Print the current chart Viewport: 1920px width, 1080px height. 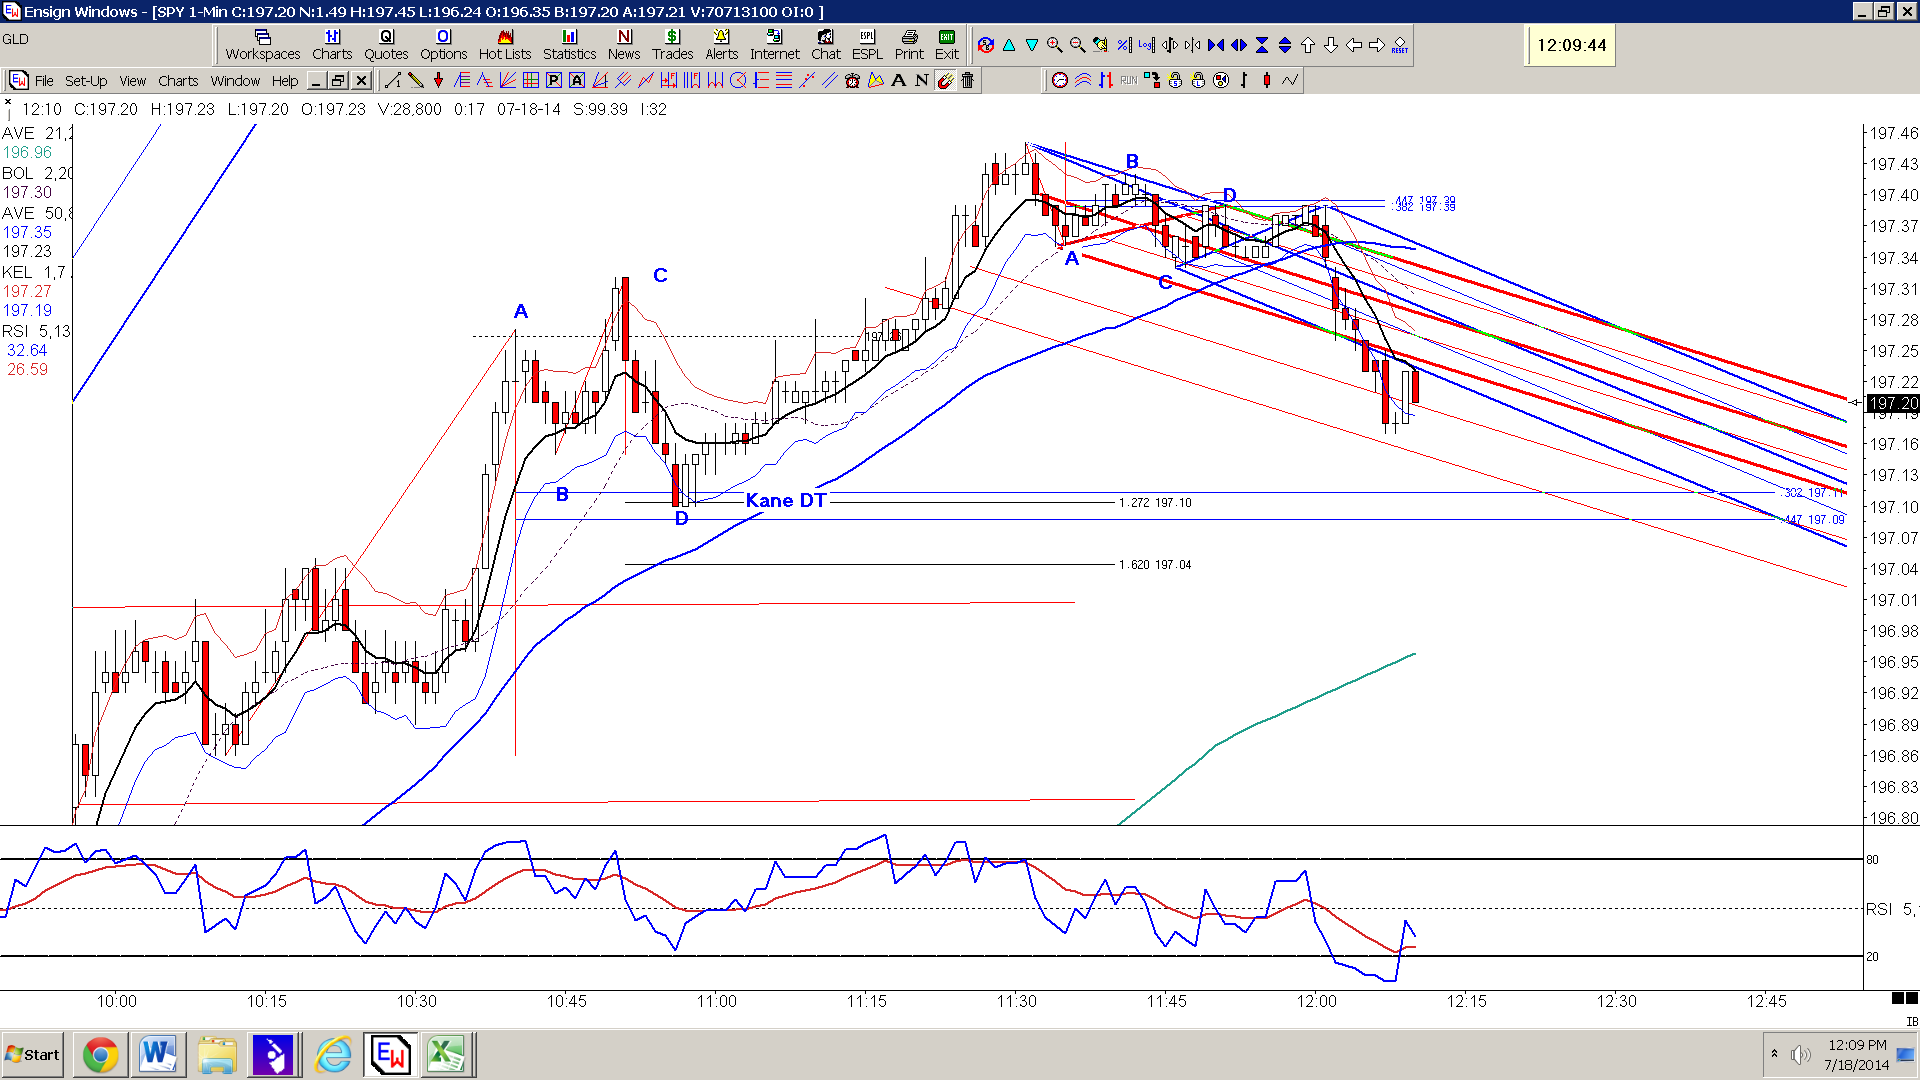pyautogui.click(x=909, y=45)
